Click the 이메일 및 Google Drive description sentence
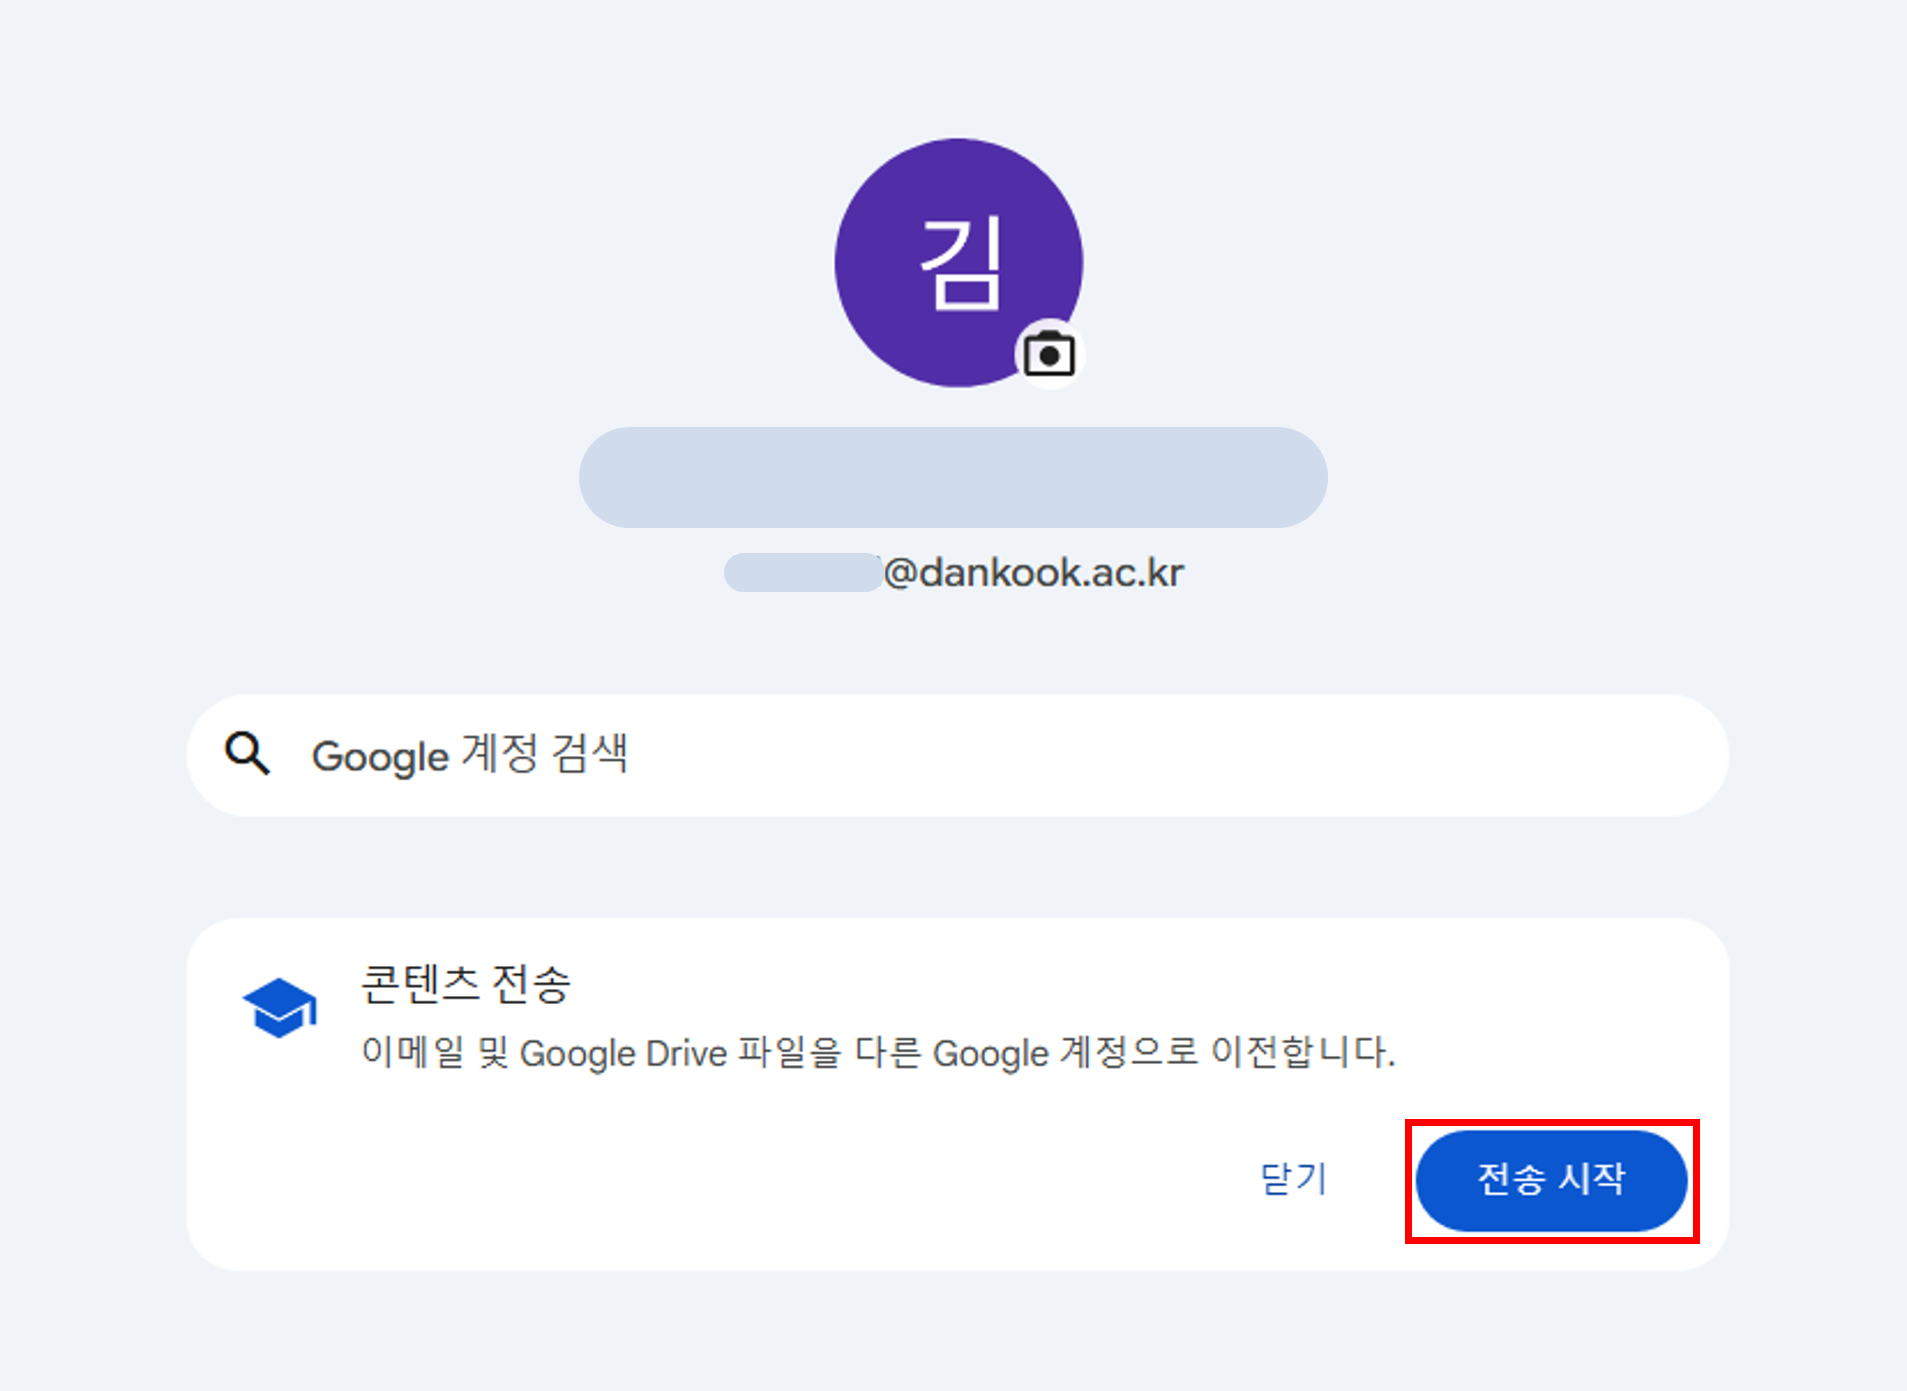1907x1391 pixels. (878, 1053)
